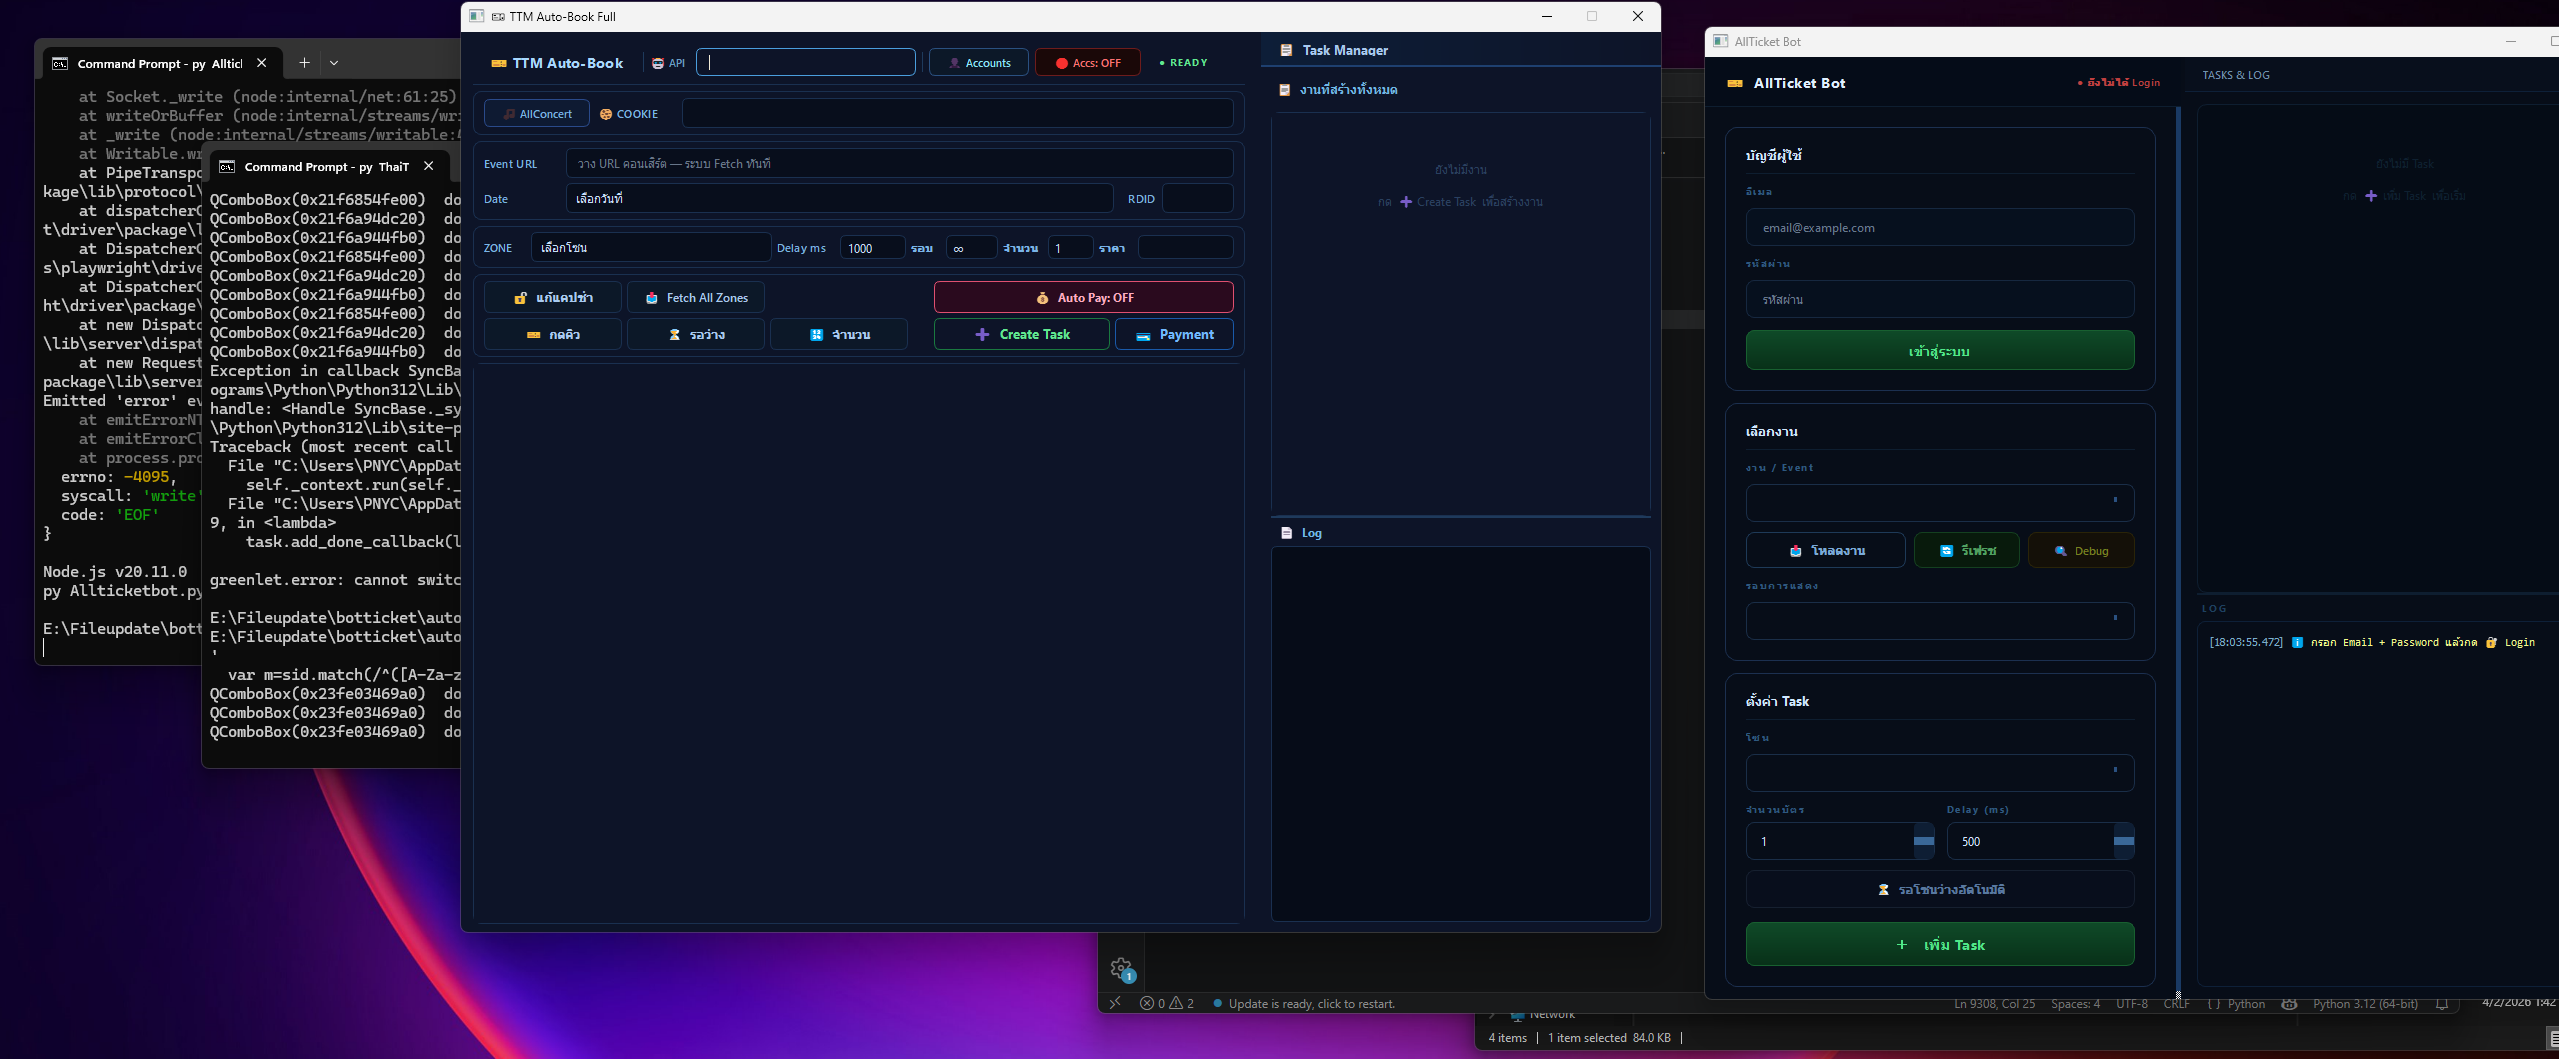Click the AllTicket refresh button

[1966, 551]
